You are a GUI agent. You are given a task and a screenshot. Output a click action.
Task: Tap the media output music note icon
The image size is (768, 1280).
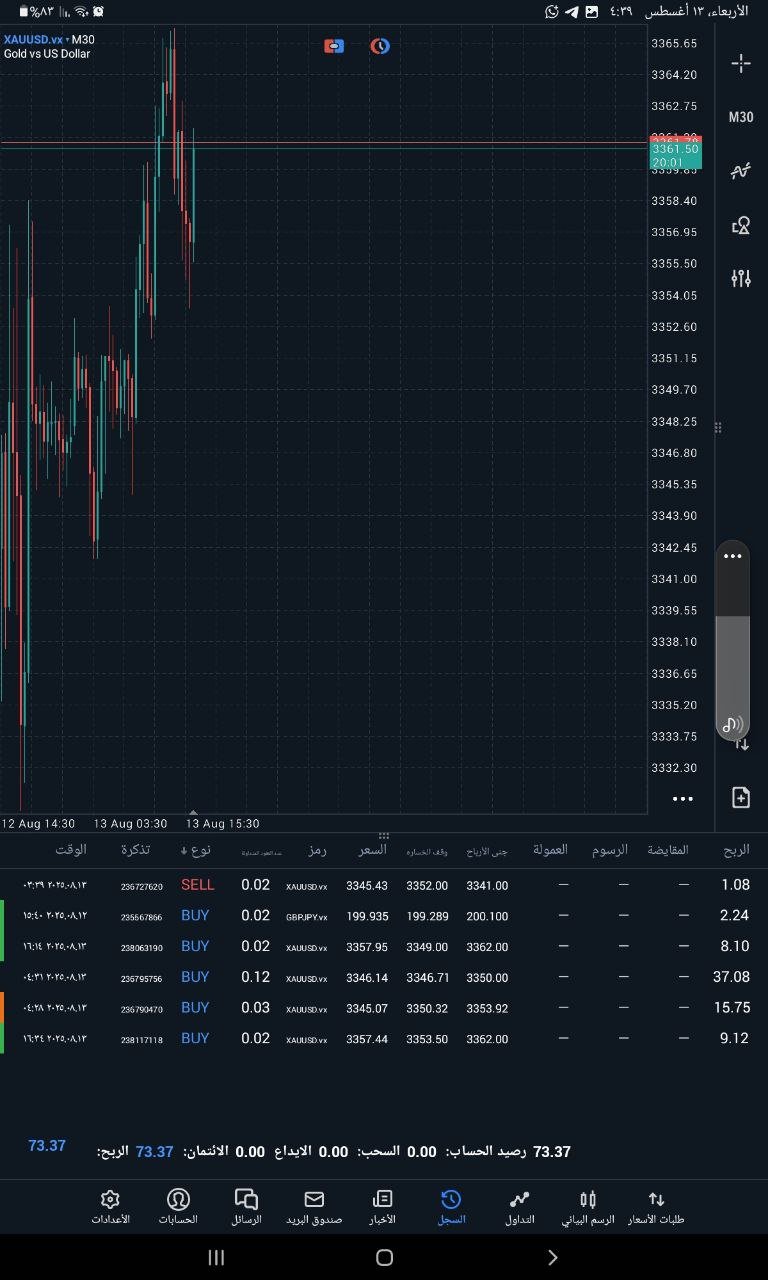point(733,724)
